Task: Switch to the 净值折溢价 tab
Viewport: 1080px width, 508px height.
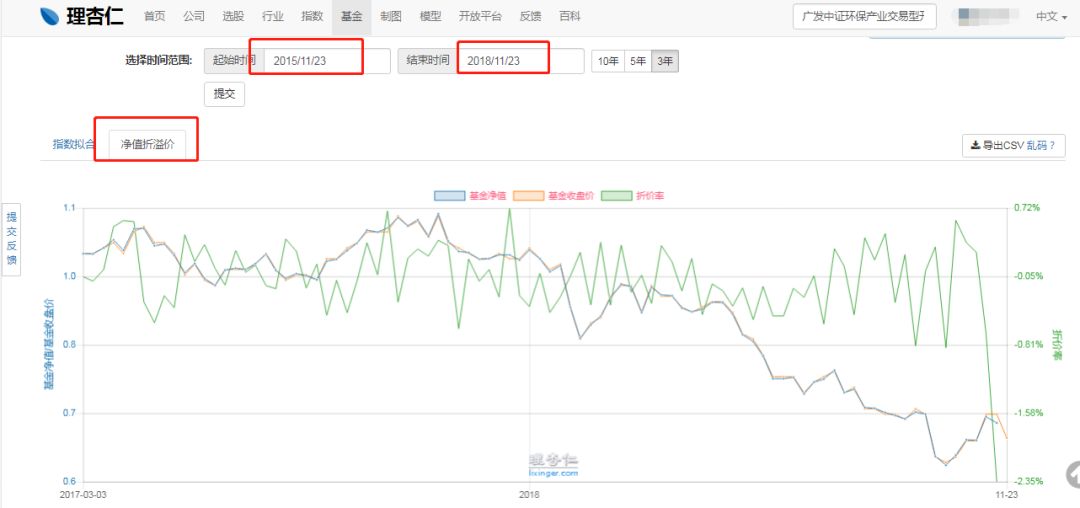Action: [x=147, y=145]
